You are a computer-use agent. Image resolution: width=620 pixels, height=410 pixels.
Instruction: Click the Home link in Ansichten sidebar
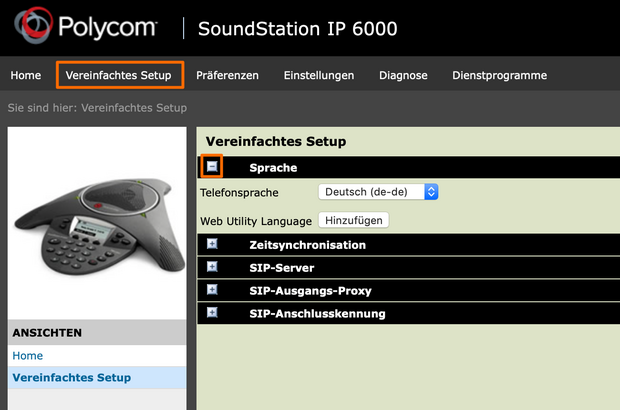pos(28,355)
